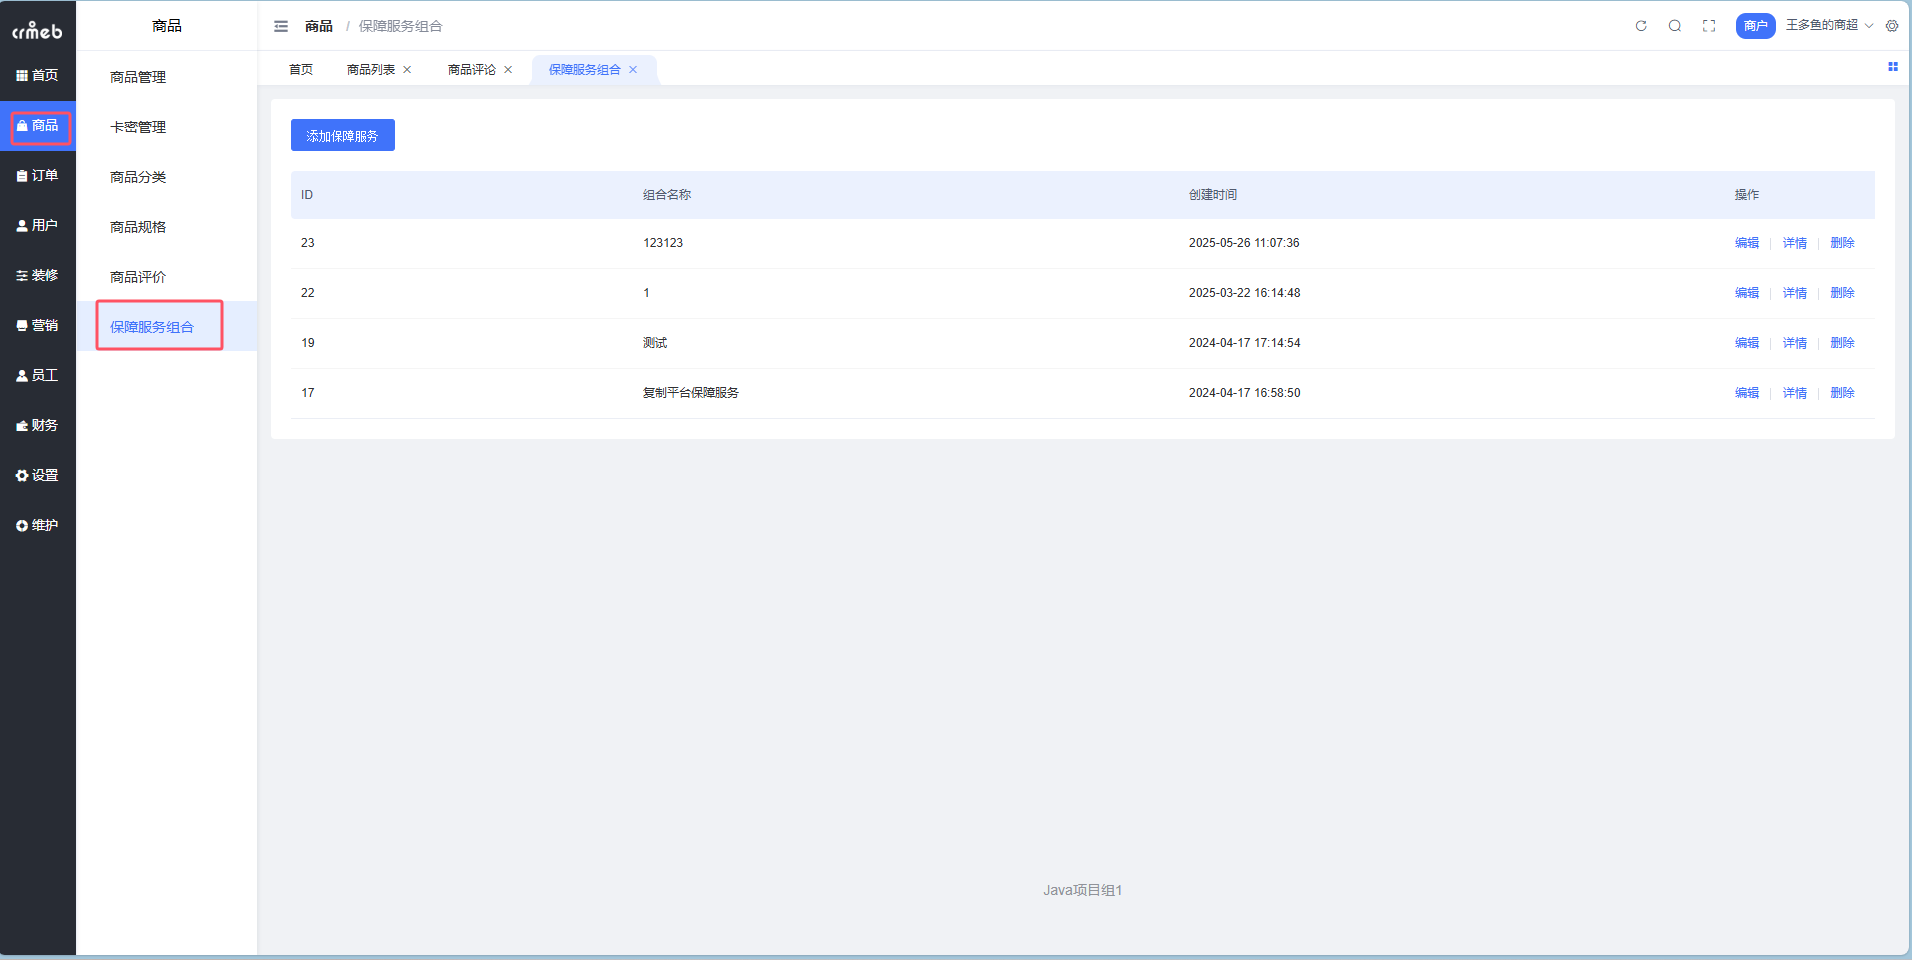Open 订单 in the left navigation
The image size is (1912, 960).
(38, 176)
